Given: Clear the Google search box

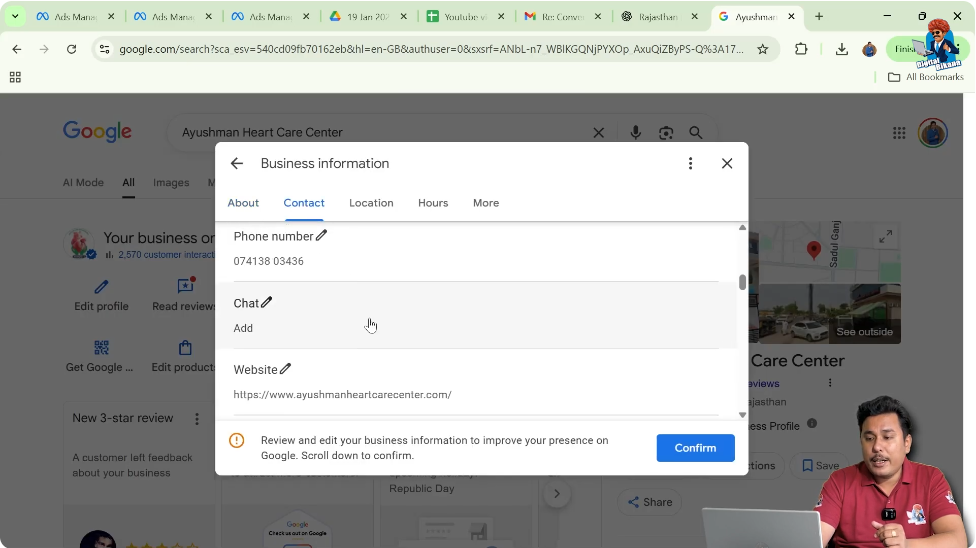Looking at the screenshot, I should pos(598,133).
